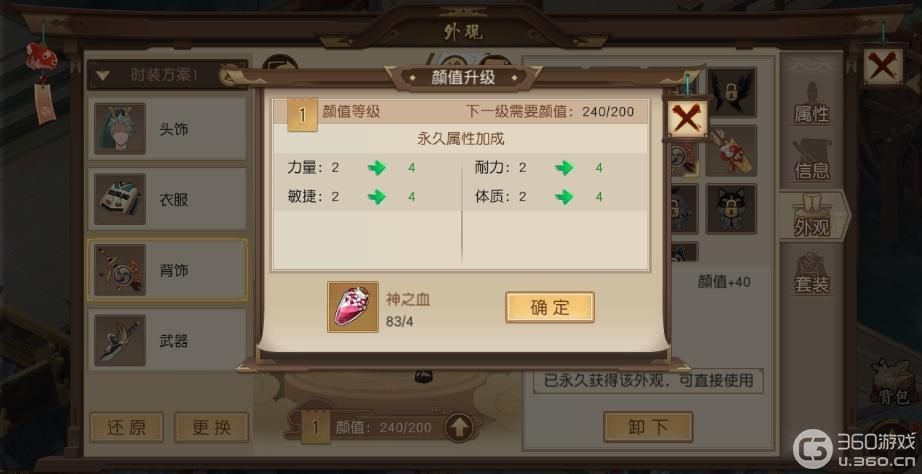Image resolution: width=922 pixels, height=474 pixels.
Task: Open the 时装方案1 outfit scheme selector
Action: tap(168, 75)
